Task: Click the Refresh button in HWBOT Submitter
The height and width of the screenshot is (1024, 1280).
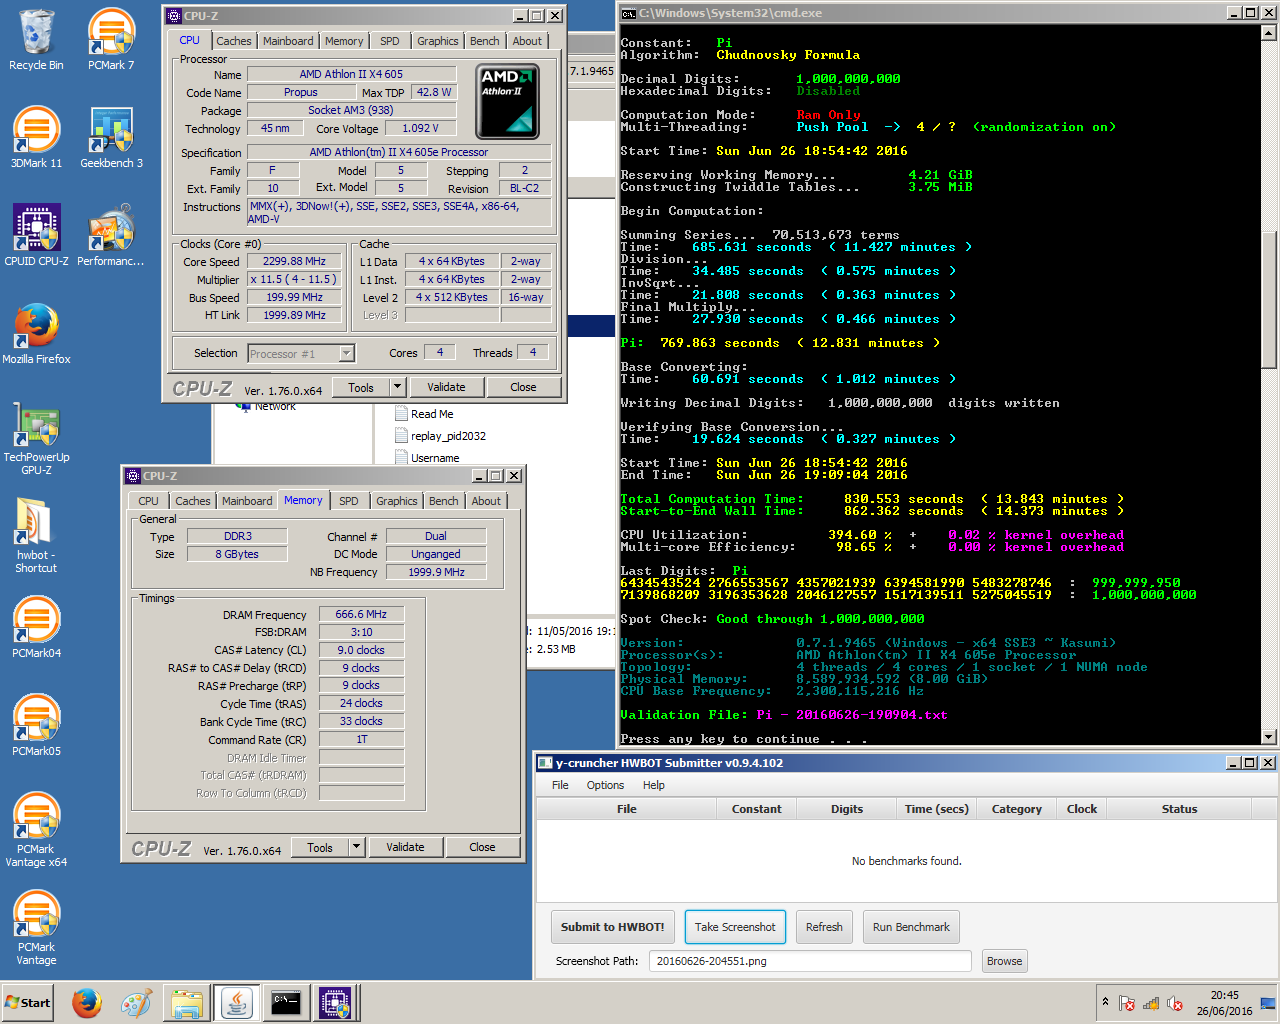Action: tap(824, 927)
